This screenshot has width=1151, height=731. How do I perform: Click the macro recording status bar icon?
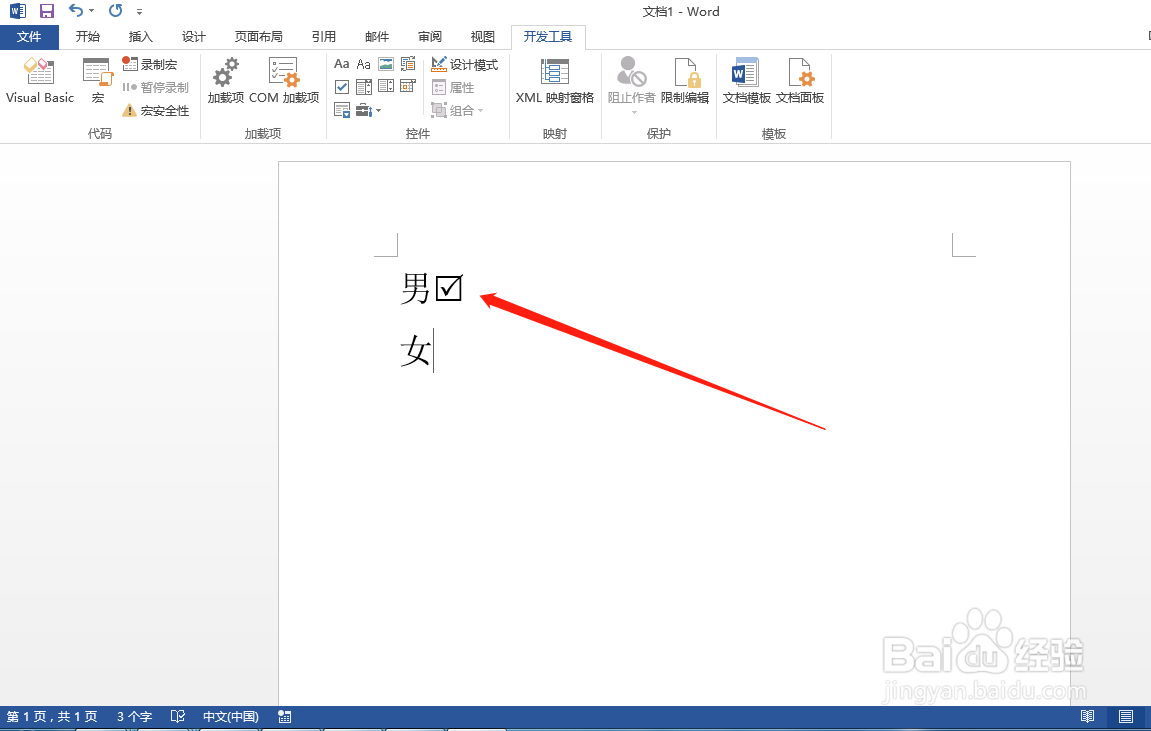(x=285, y=716)
